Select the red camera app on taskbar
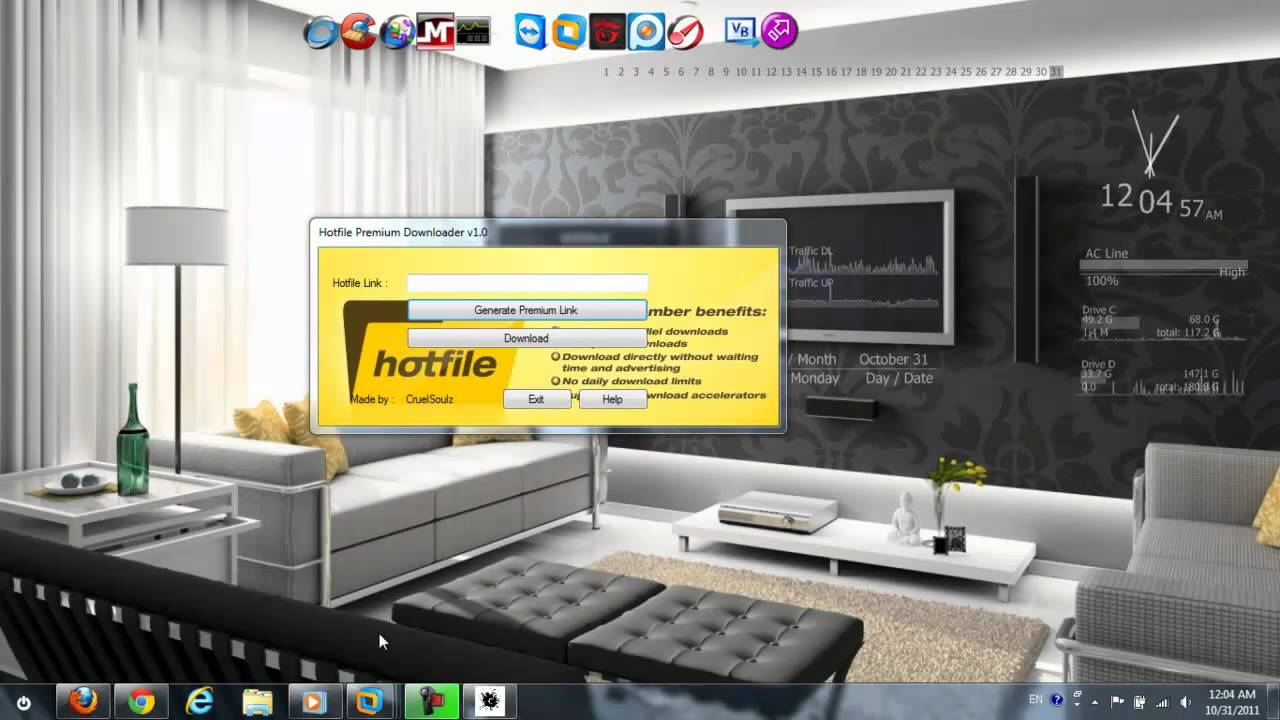 (x=431, y=702)
